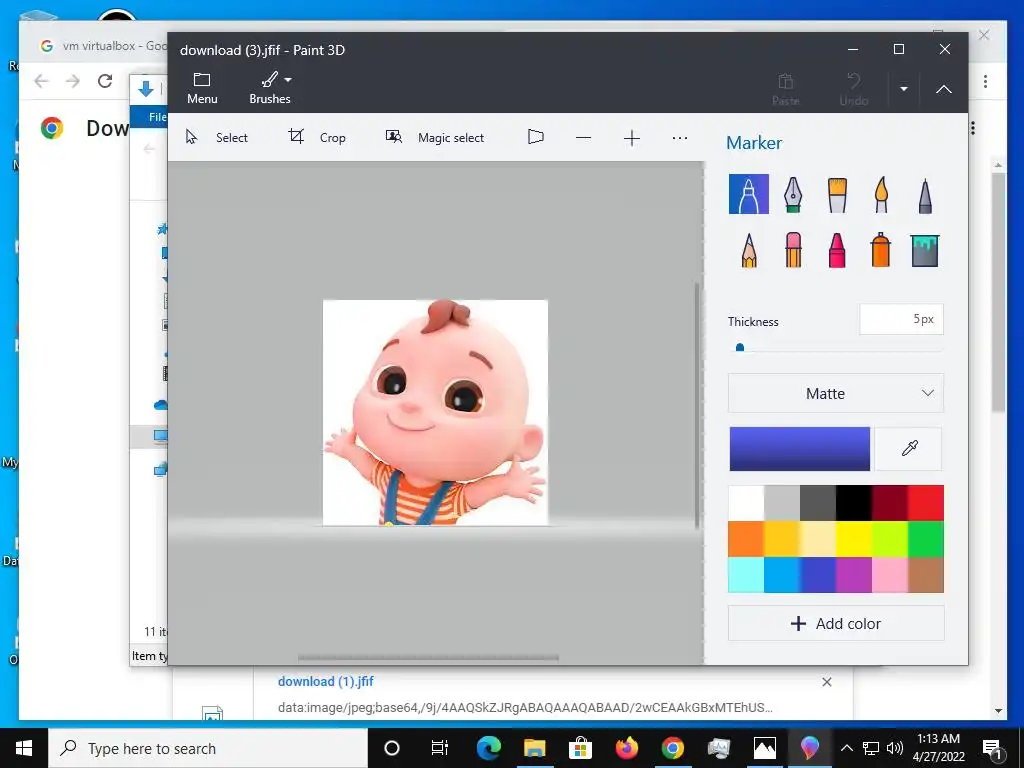Open Chrome from taskbar

[x=672, y=748]
